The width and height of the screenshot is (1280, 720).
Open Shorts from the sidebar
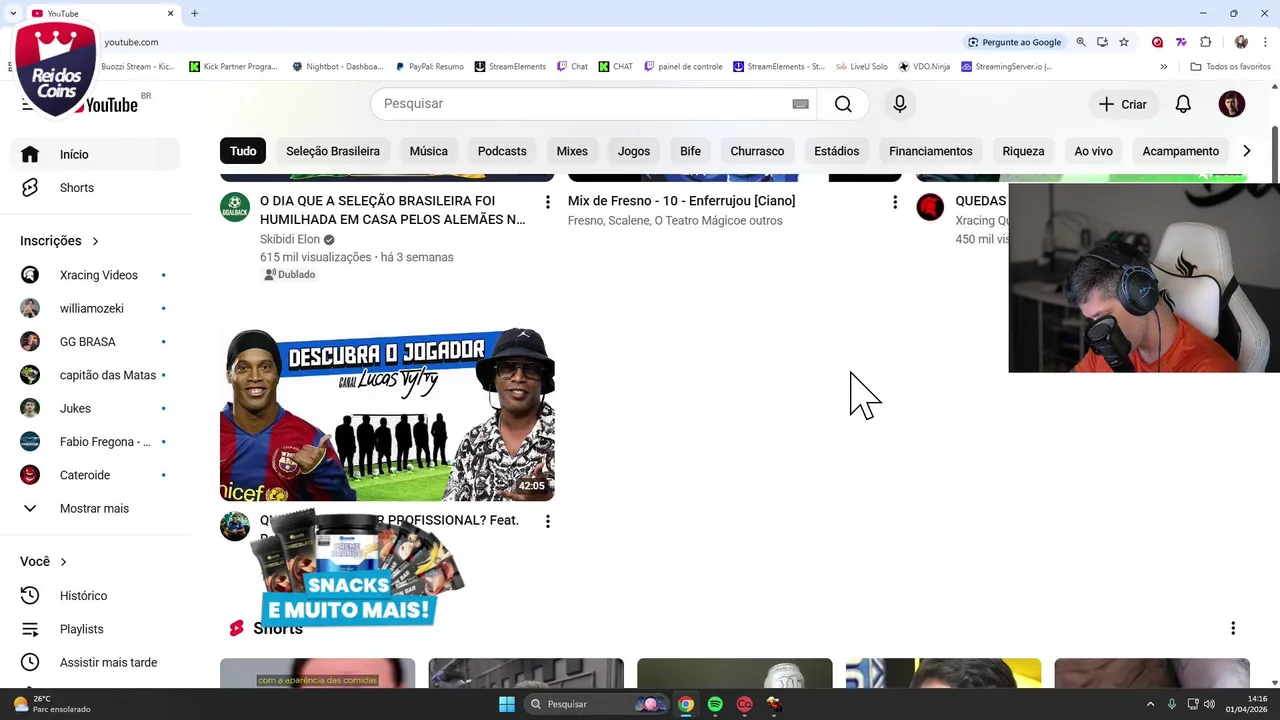(x=95, y=188)
